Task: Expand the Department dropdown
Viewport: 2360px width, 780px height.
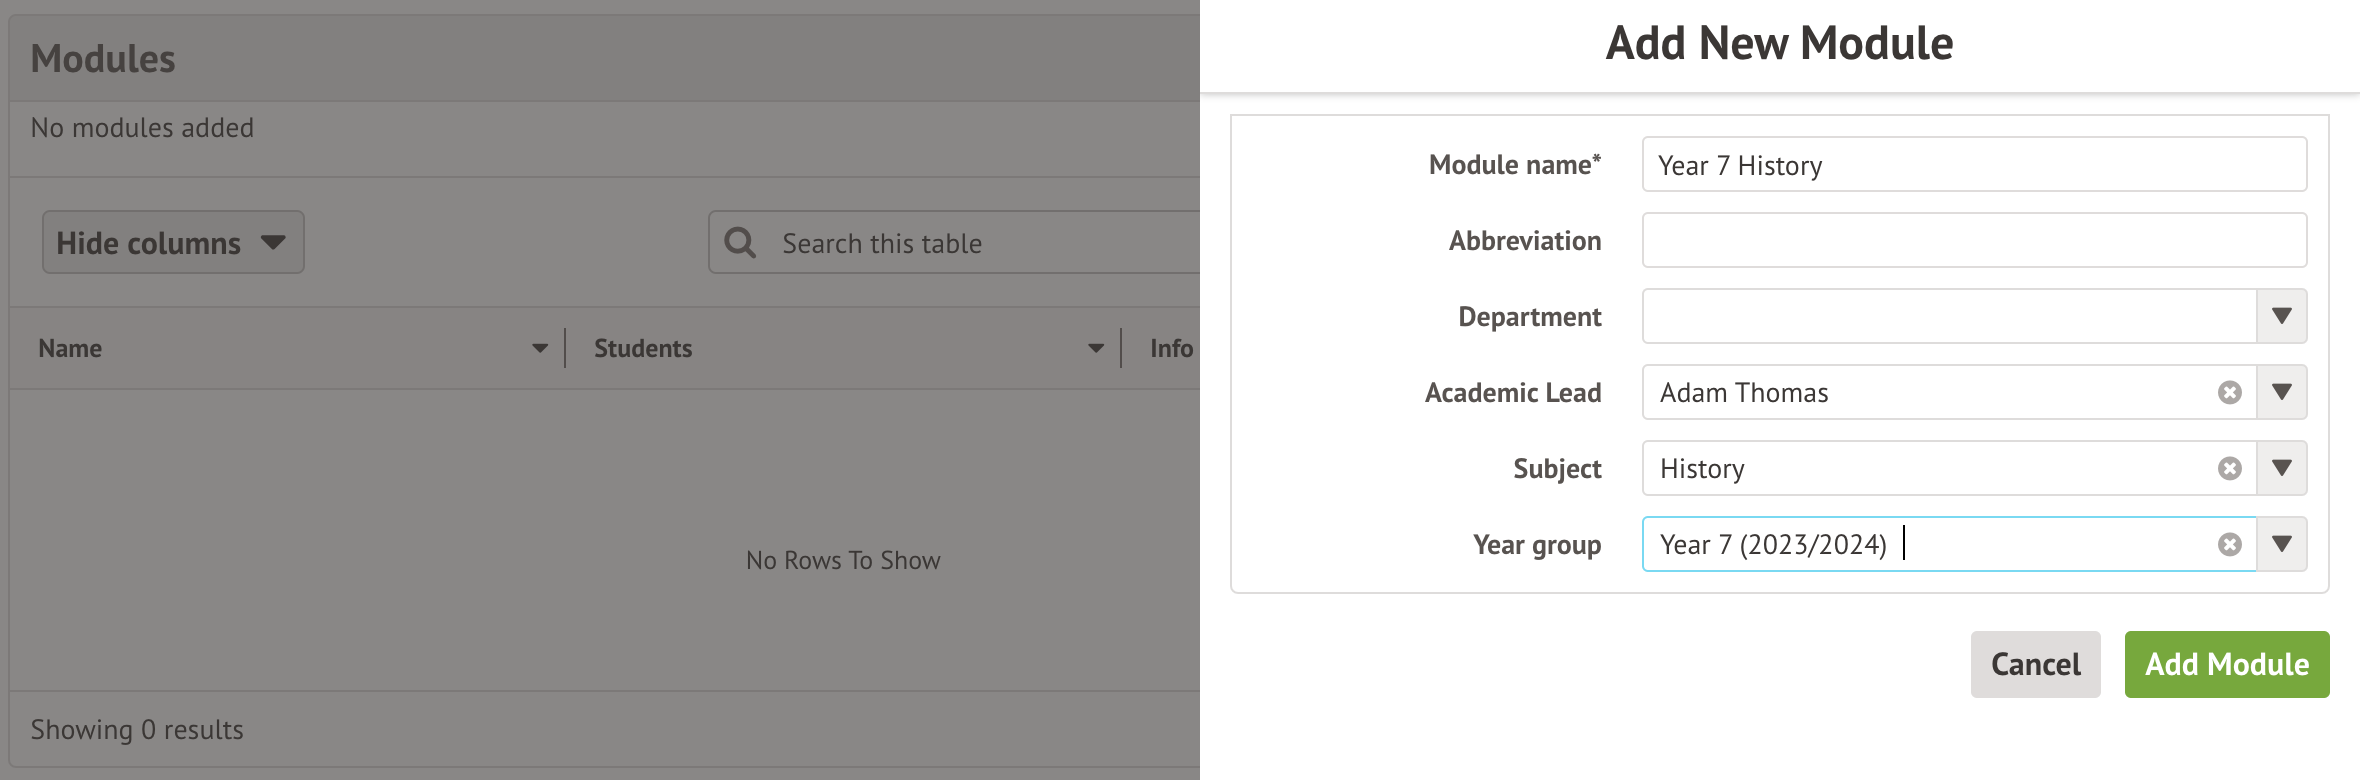Action: [2281, 316]
